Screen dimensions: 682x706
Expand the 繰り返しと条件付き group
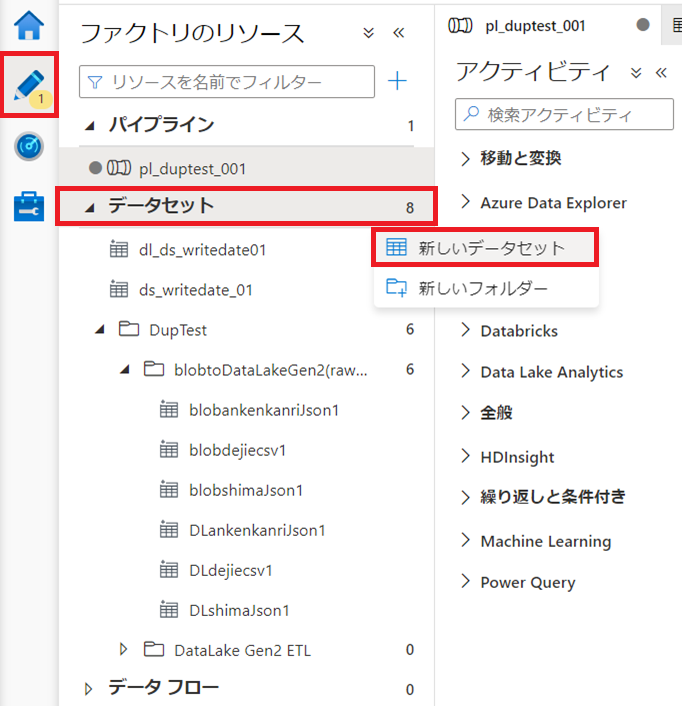[x=465, y=497]
